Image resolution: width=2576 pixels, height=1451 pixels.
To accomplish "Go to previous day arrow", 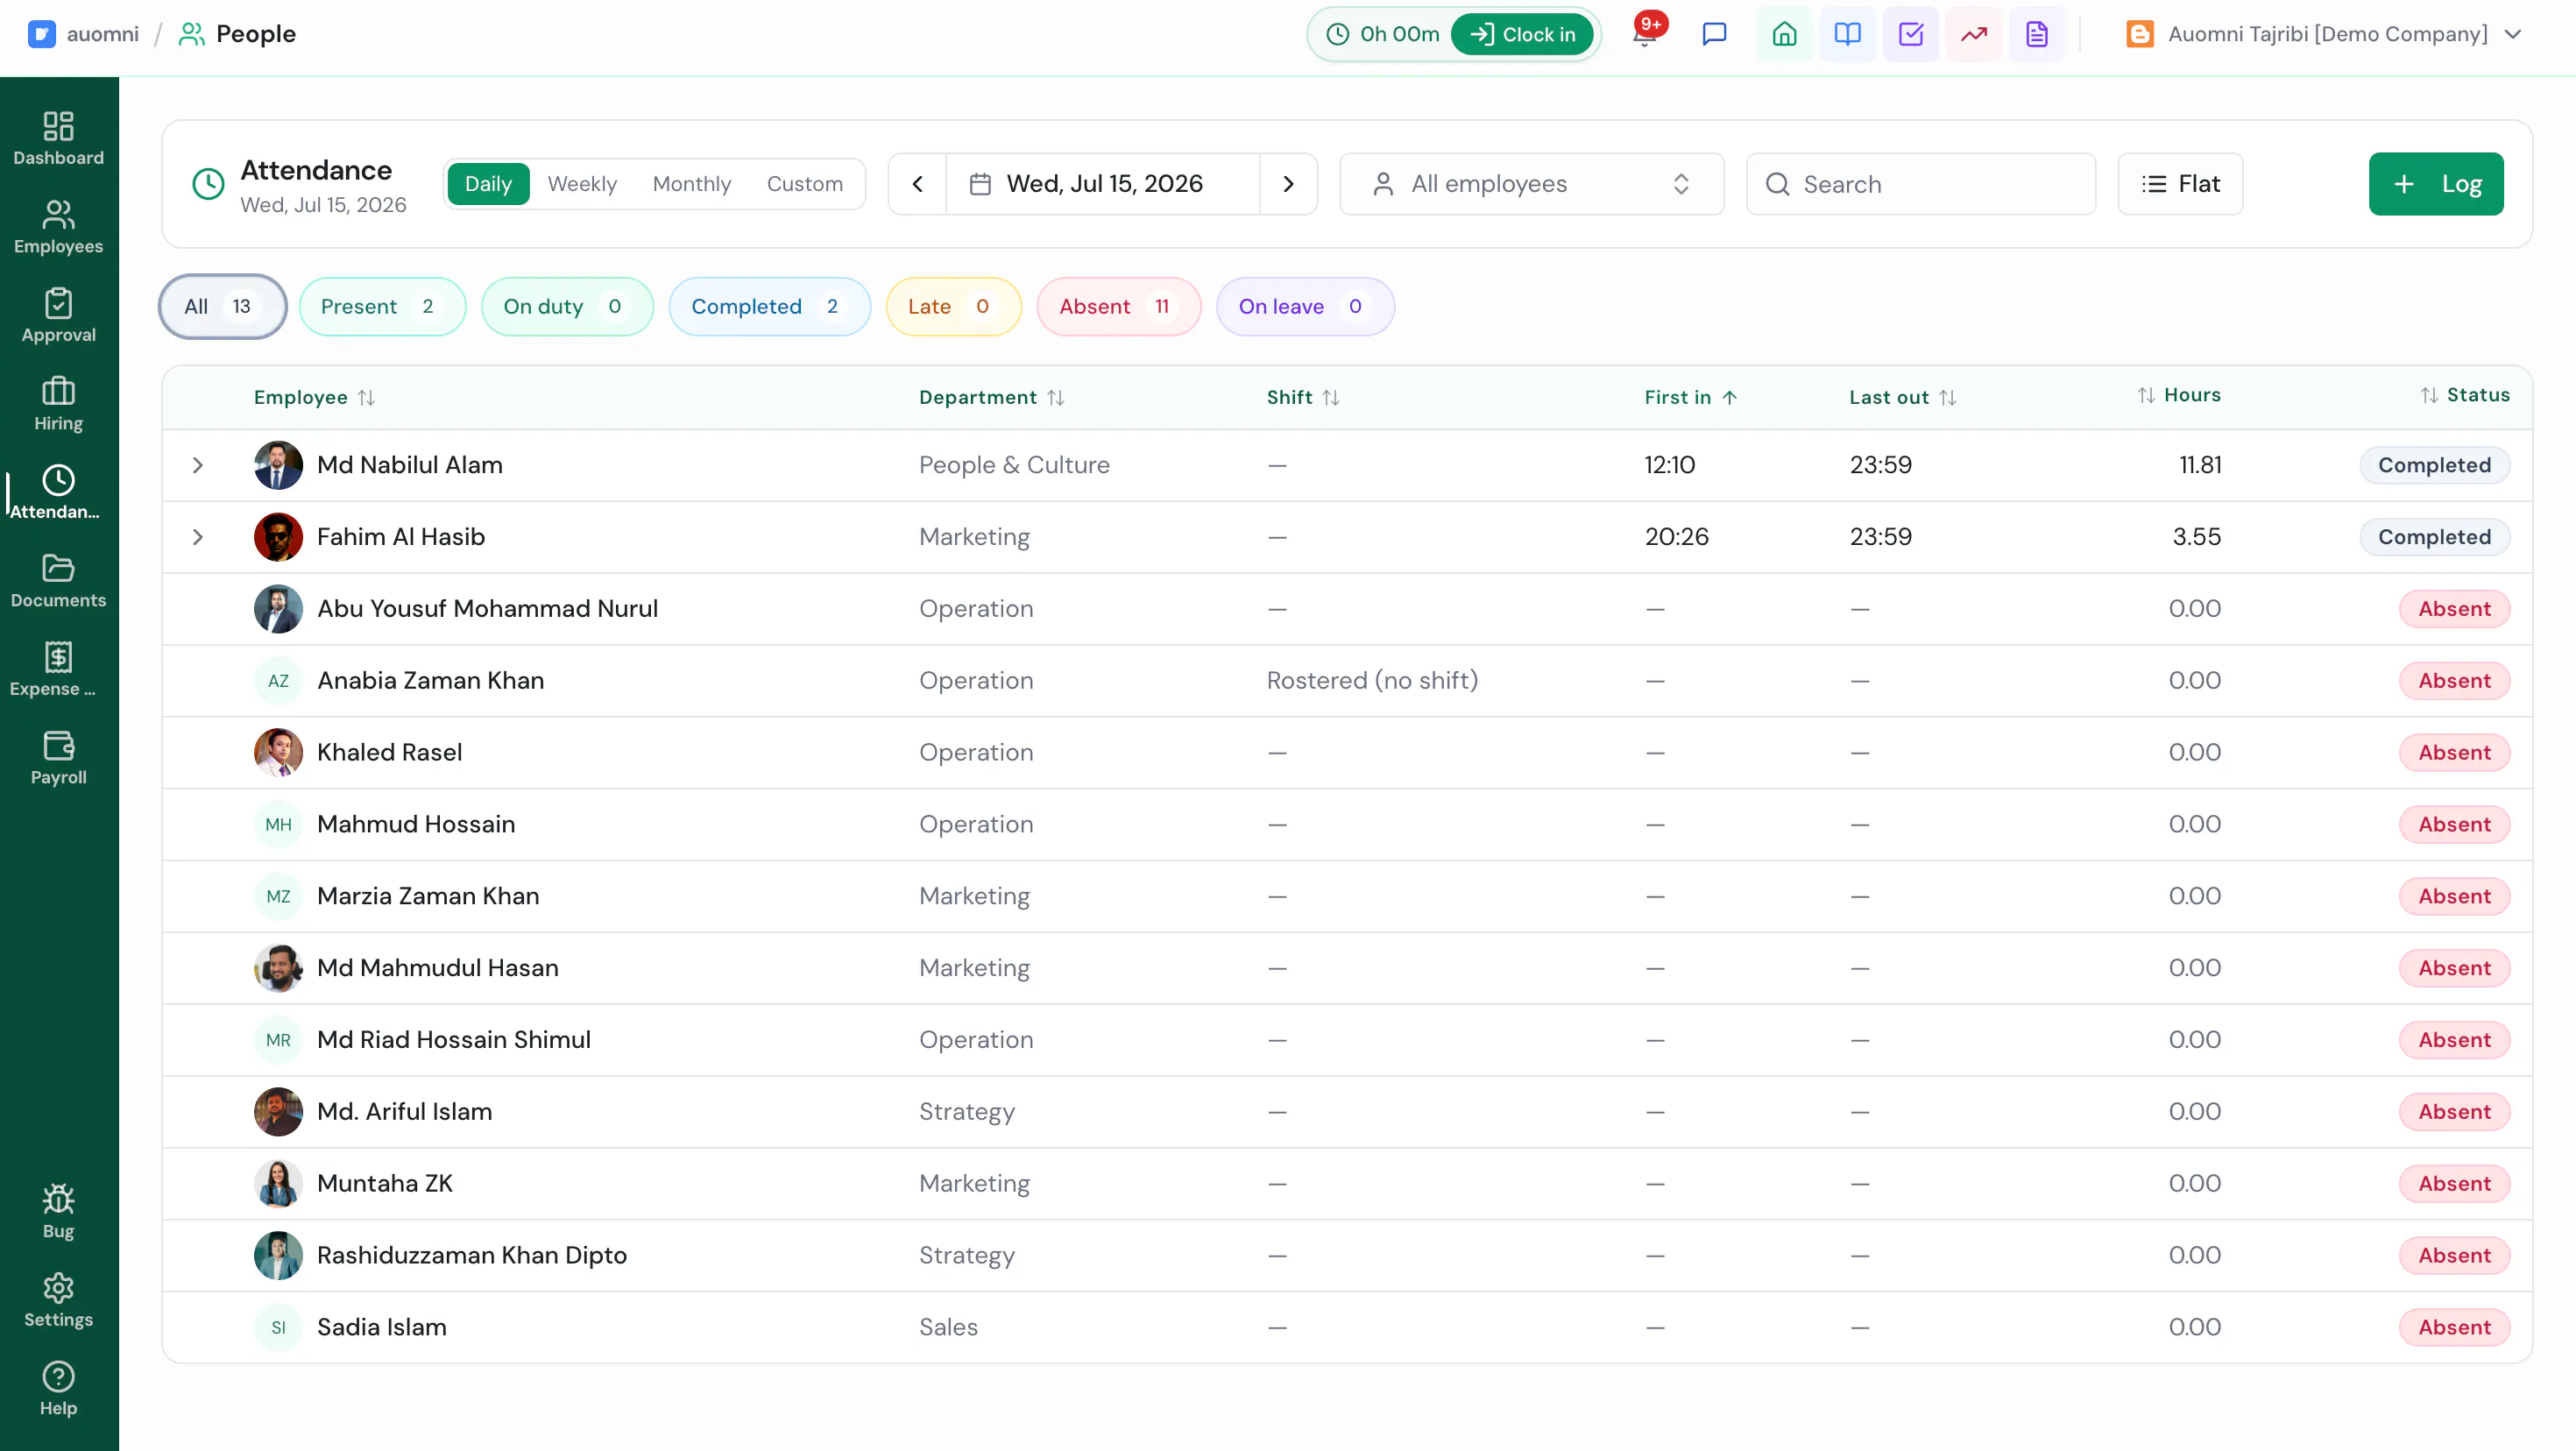I will tap(917, 184).
